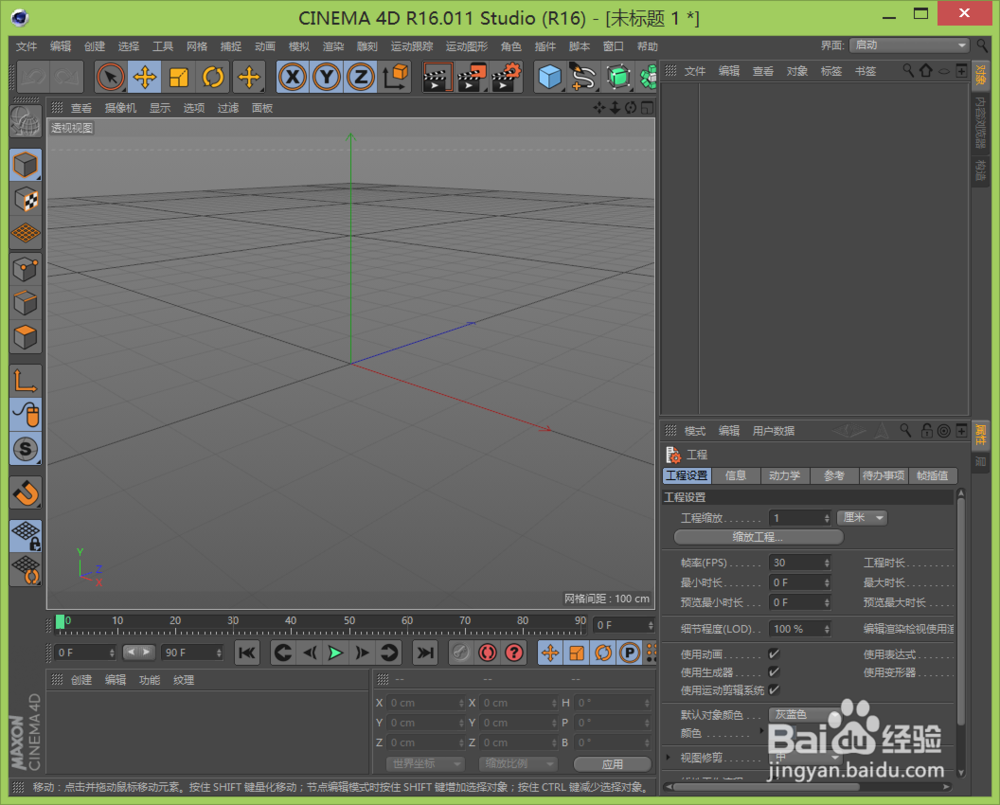1000x805 pixels.
Task: Switch to Texture mode checkered cube icon
Action: point(26,200)
